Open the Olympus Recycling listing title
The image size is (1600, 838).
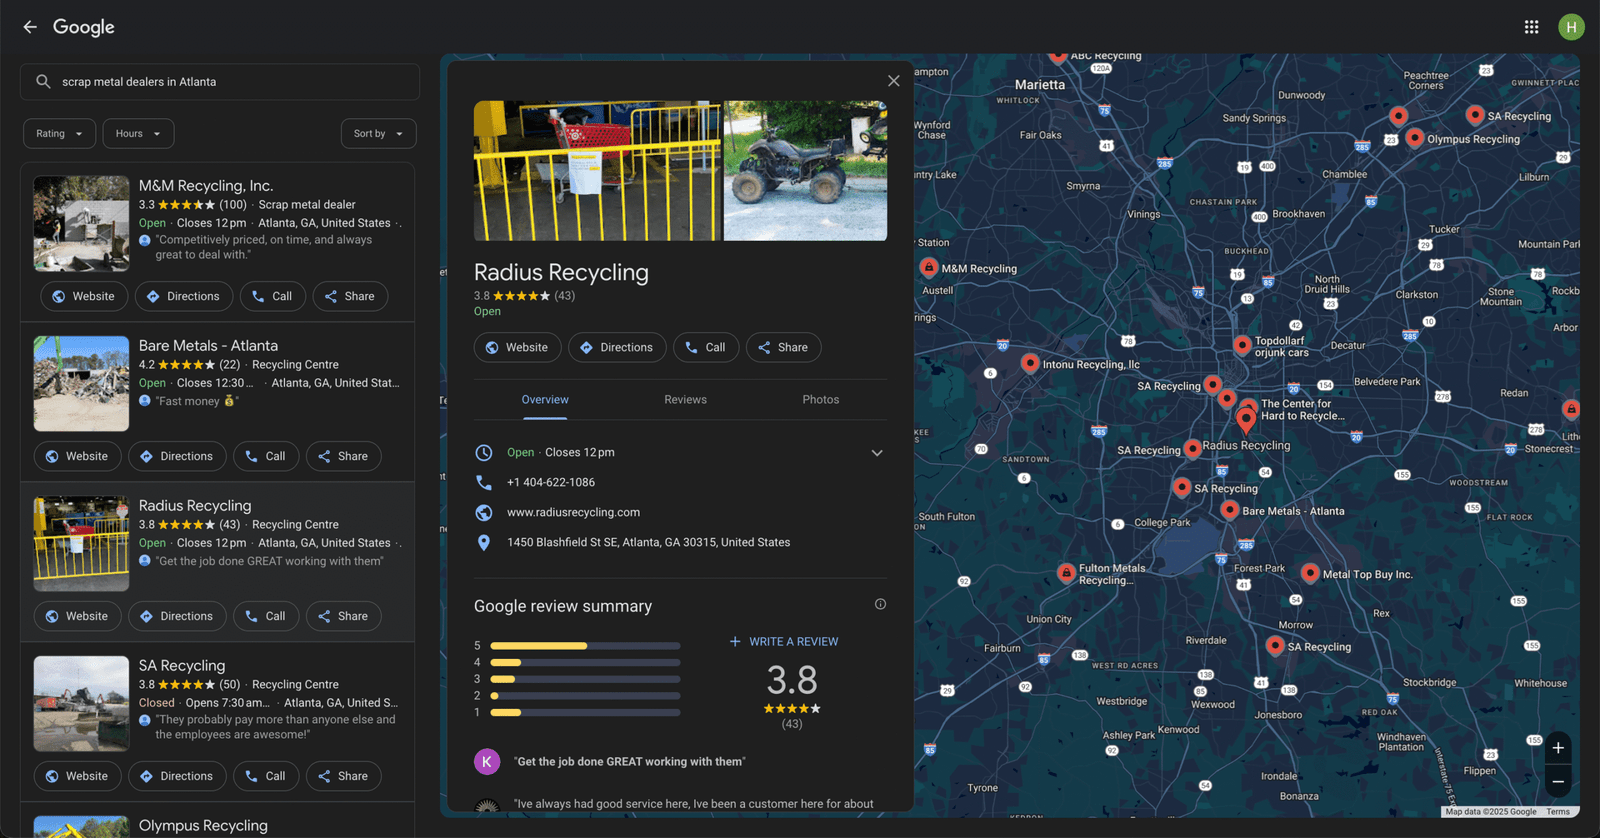click(x=203, y=826)
